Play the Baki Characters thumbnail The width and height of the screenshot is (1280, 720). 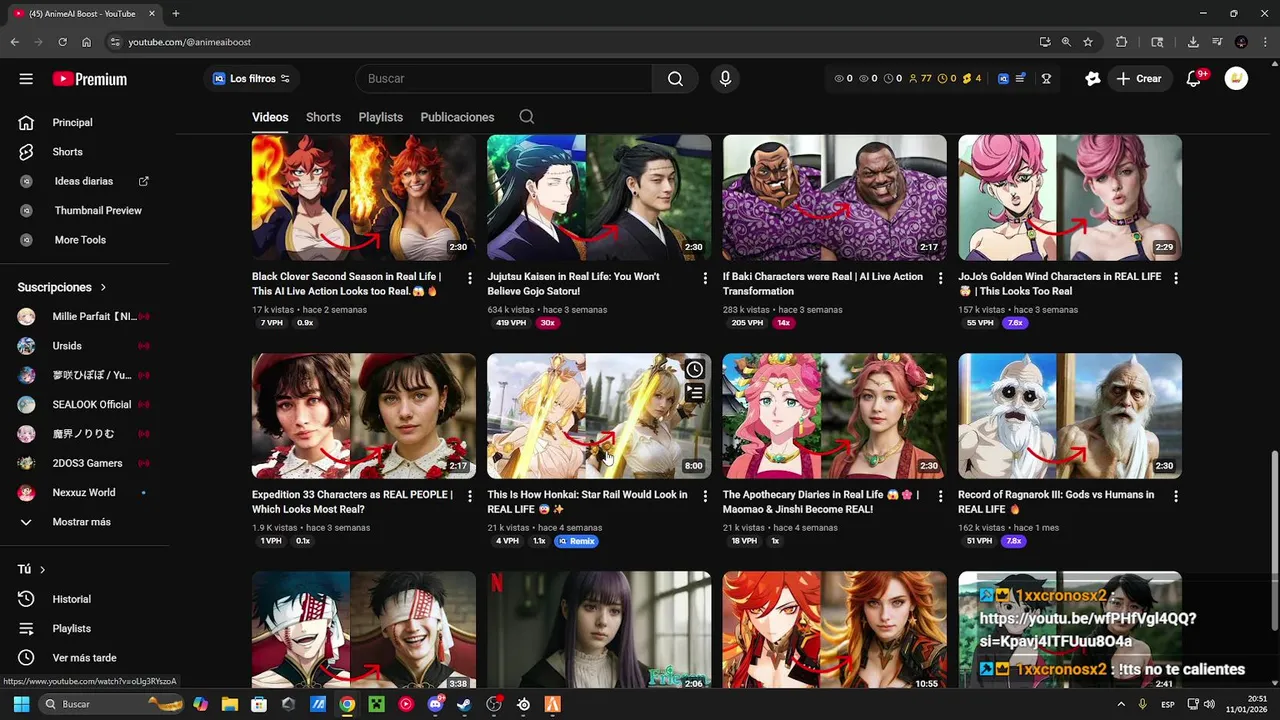[835, 198]
